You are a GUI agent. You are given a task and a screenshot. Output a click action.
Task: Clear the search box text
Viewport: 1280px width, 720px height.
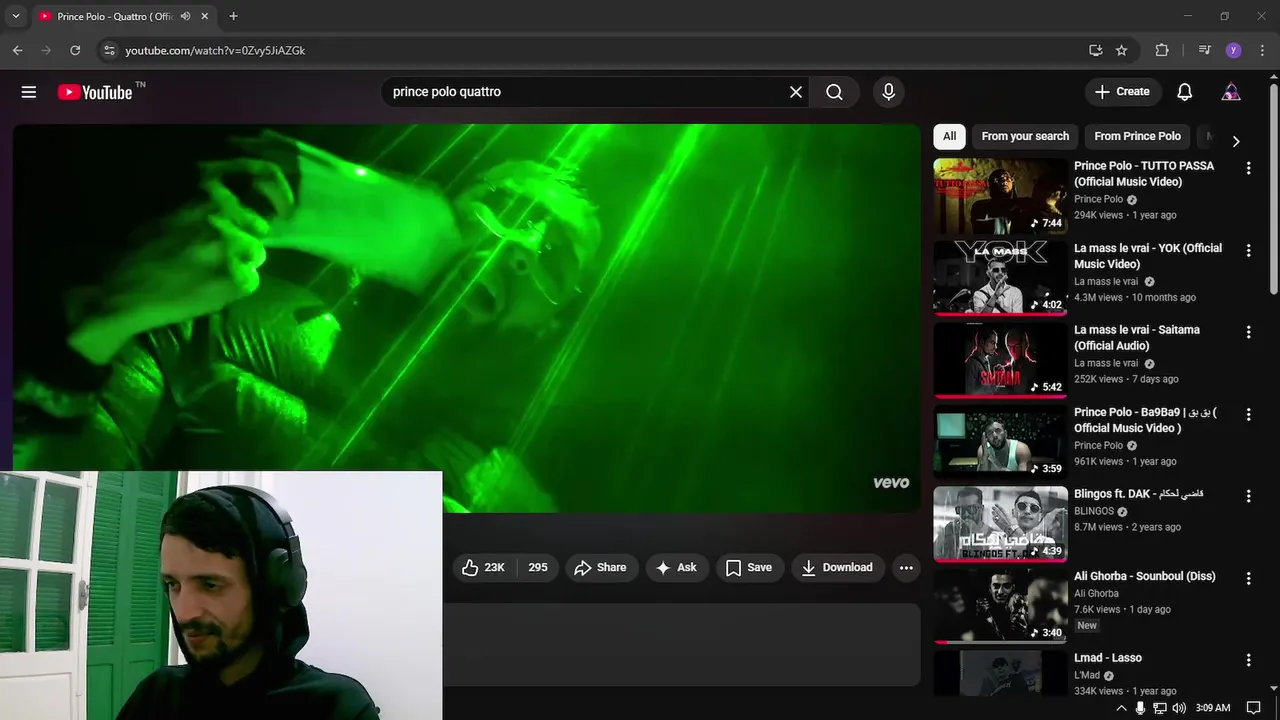(796, 92)
